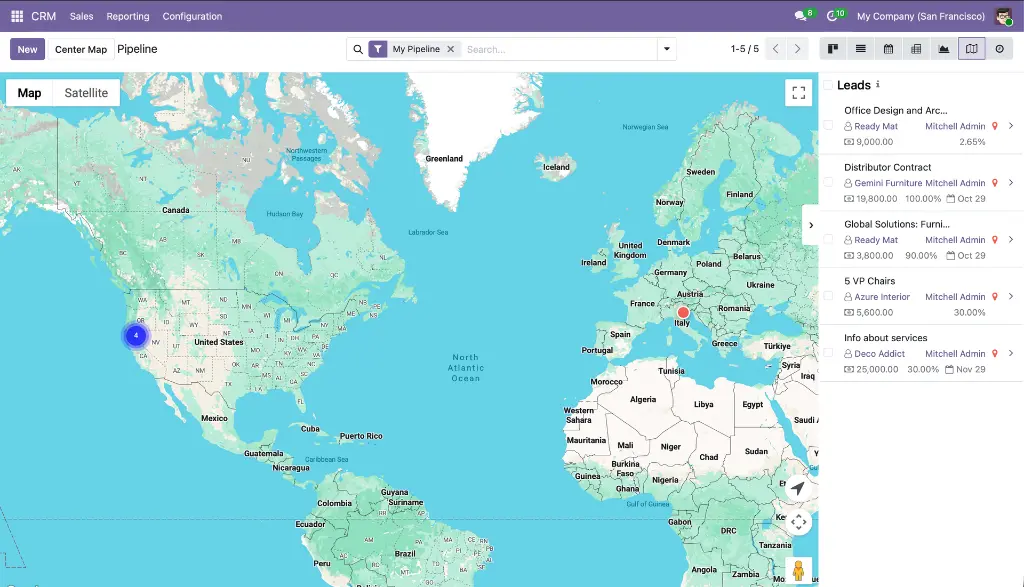
Task: Focus the Search input field
Action: (x=560, y=49)
